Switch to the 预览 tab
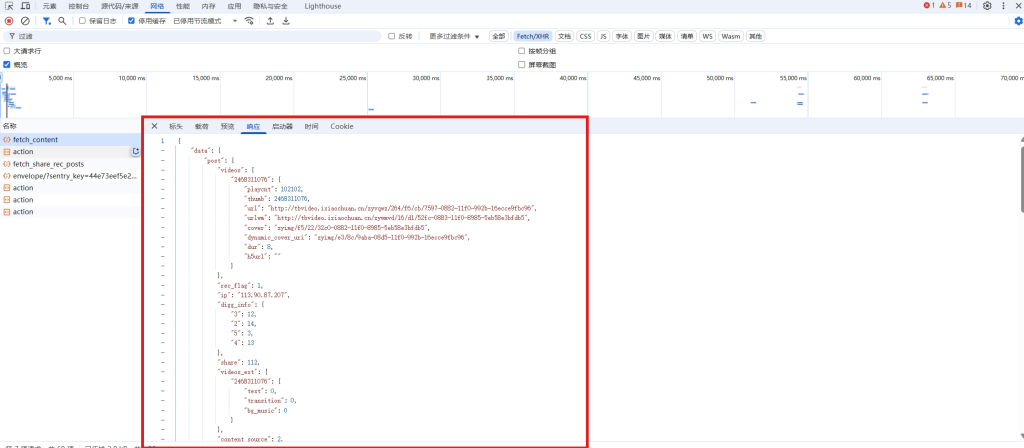 coord(227,127)
